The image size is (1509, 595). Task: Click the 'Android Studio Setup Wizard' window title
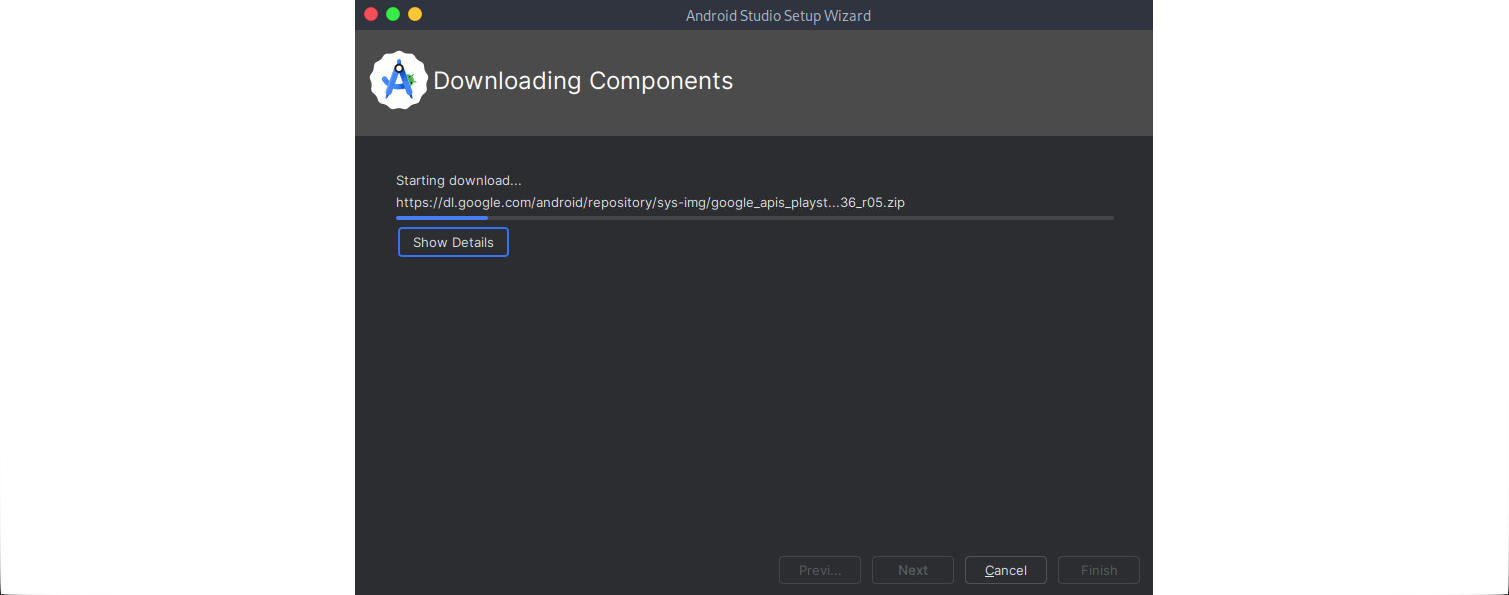click(778, 15)
